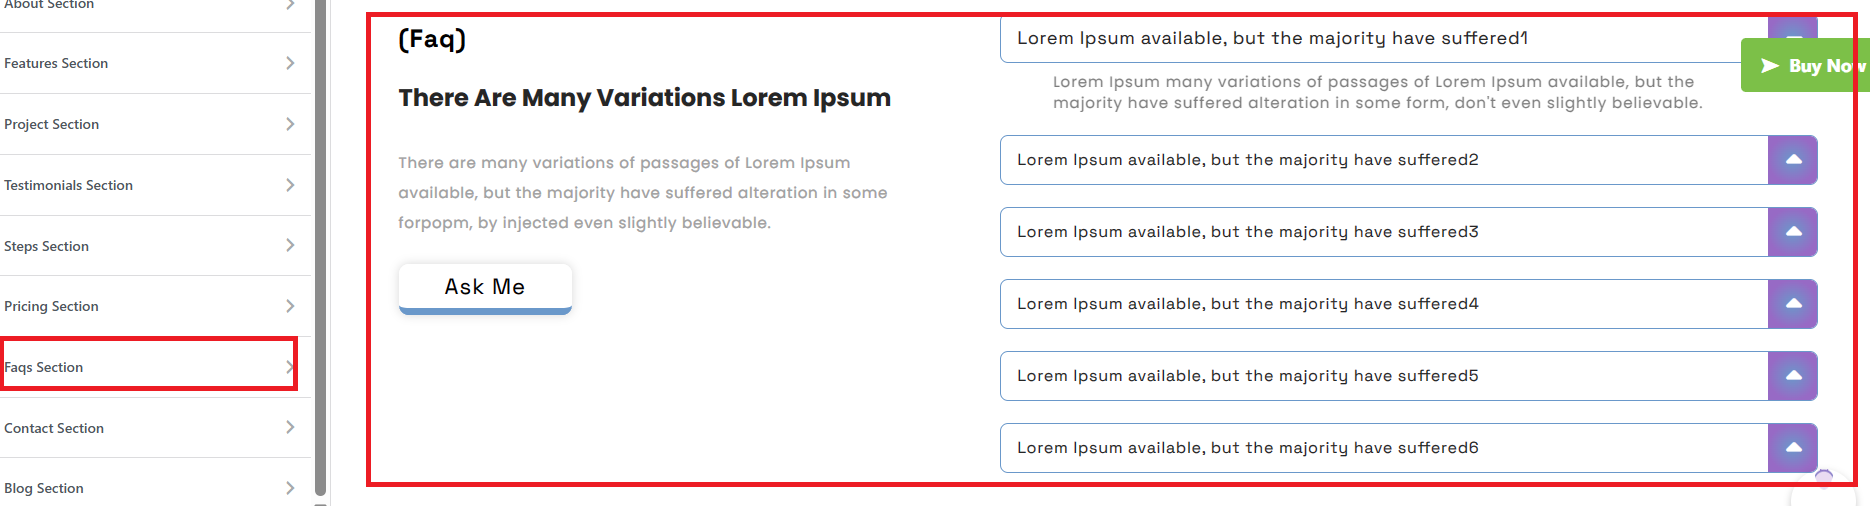Expand Steps Section chevron arrow

pyautogui.click(x=290, y=245)
